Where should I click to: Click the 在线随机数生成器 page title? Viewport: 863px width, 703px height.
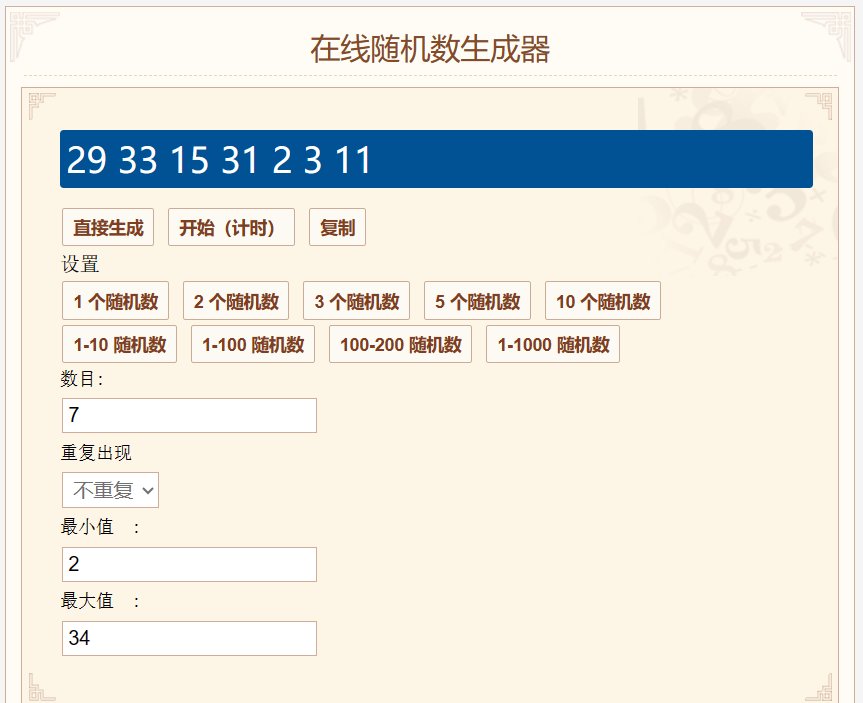(430, 49)
